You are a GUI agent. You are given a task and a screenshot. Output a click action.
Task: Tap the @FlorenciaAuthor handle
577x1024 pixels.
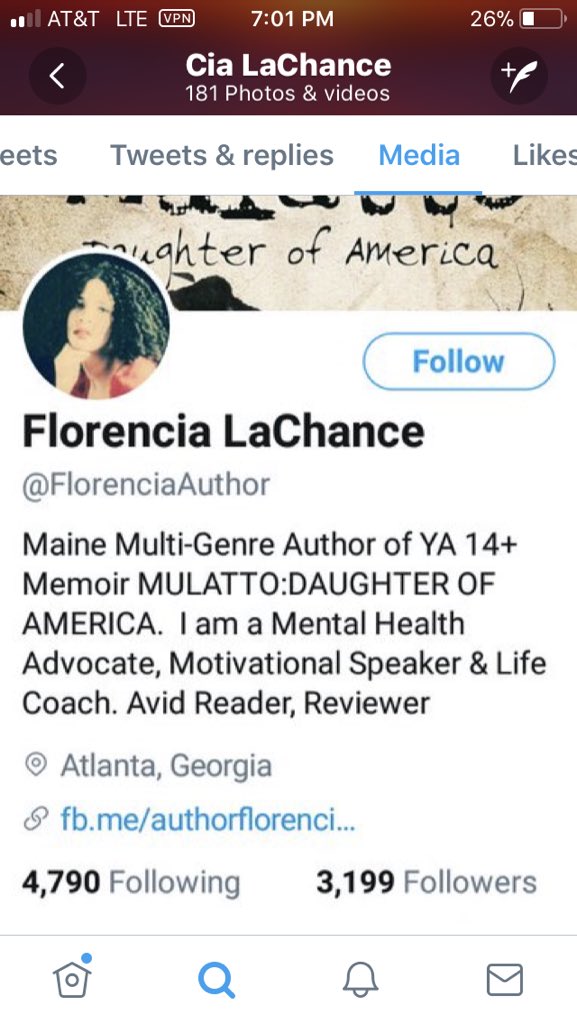pos(146,485)
